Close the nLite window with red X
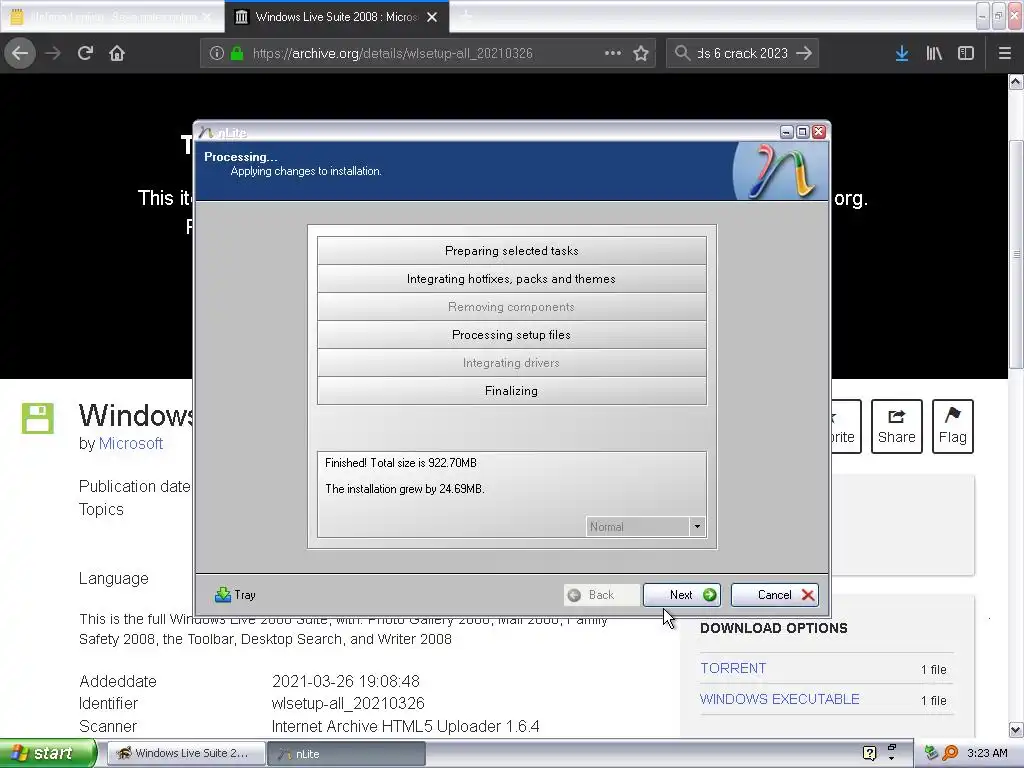Viewport: 1024px width, 768px height. point(818,132)
